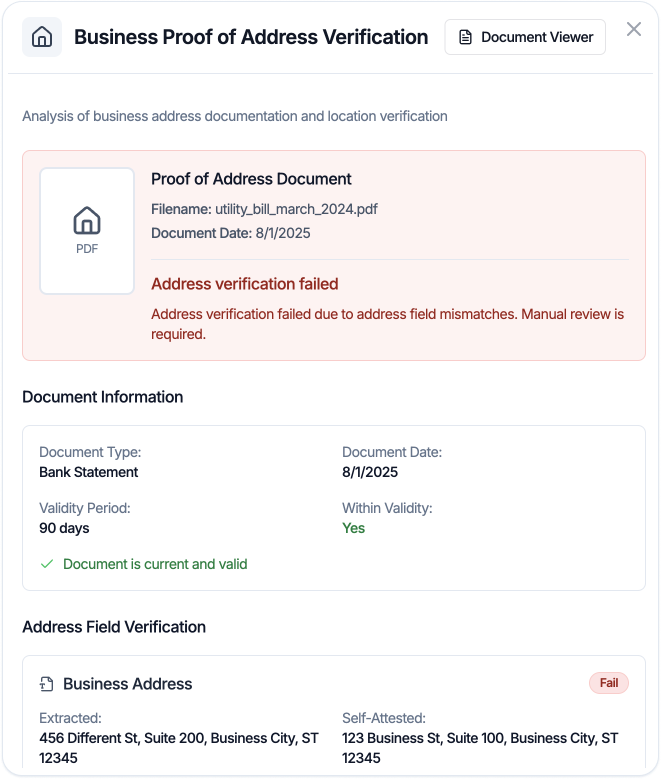The image size is (661, 779).
Task: Click the '90 days' validity period value
Action: pos(64,528)
